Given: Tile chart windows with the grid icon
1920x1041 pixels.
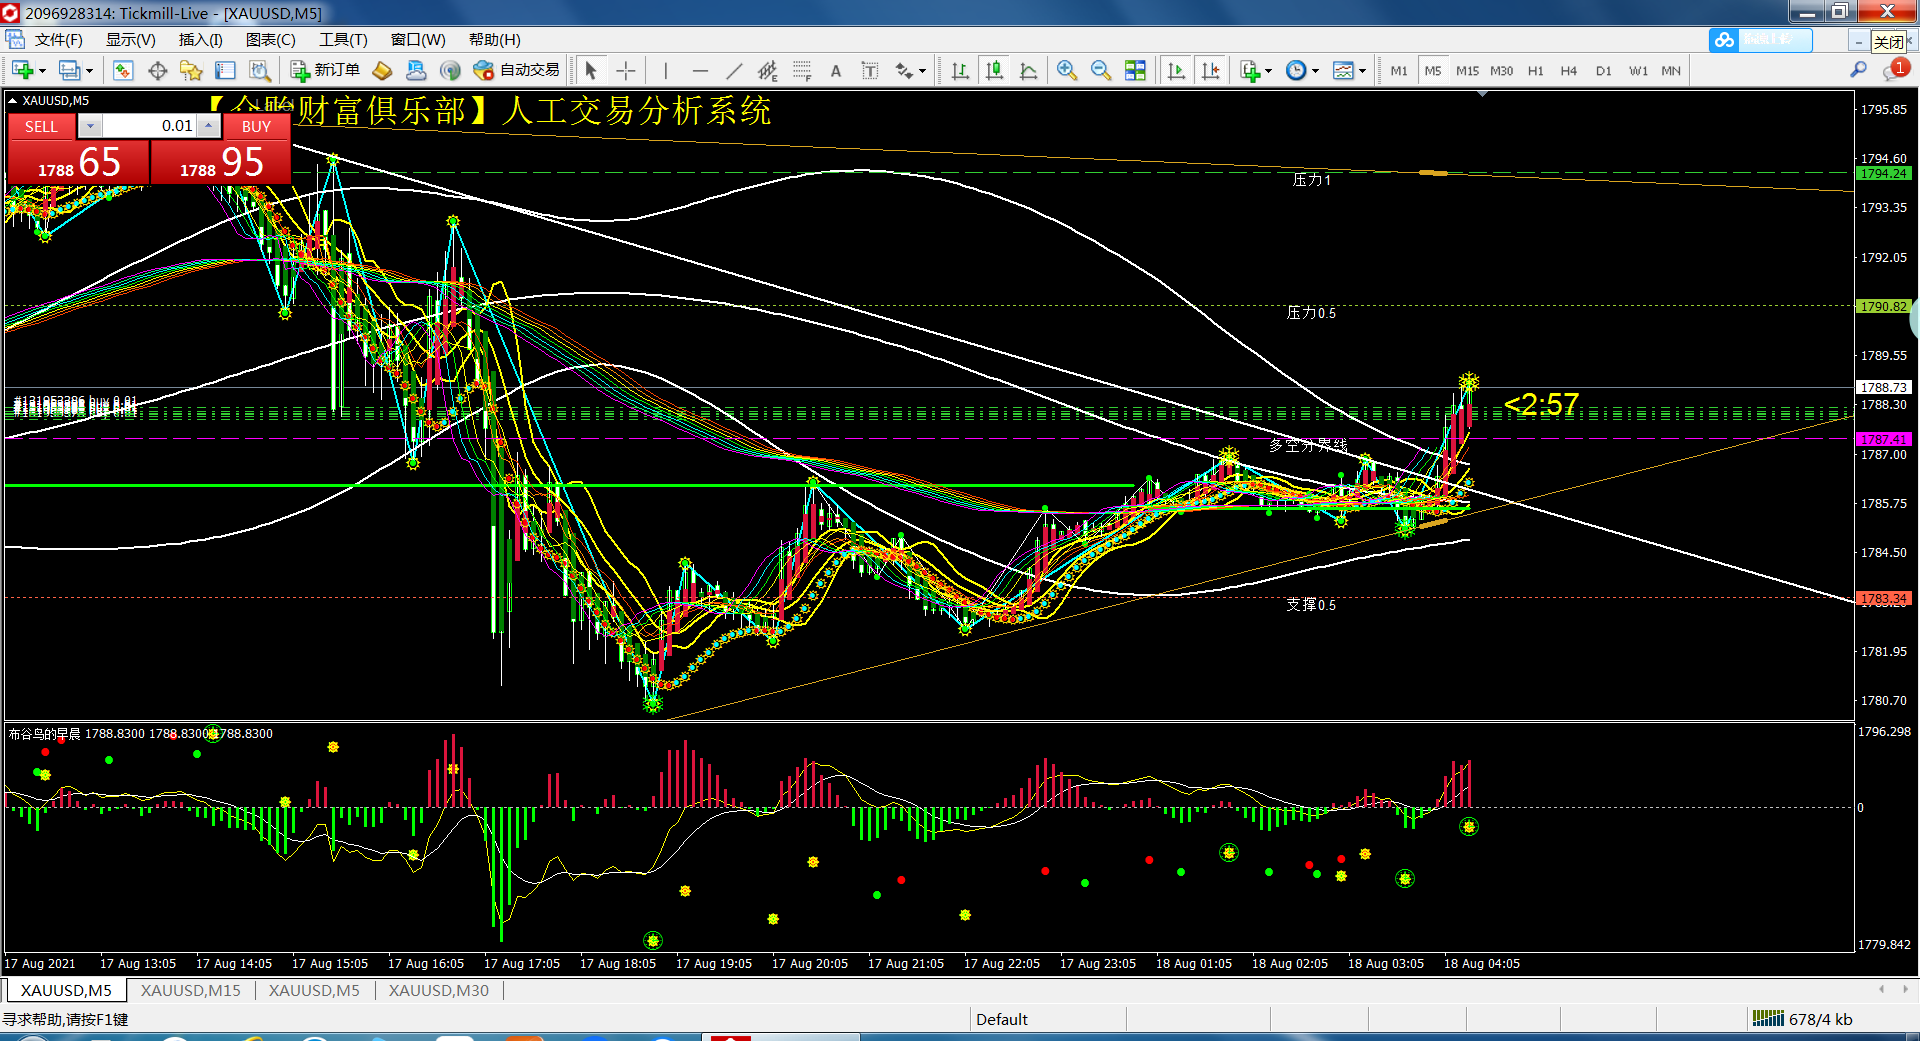Looking at the screenshot, I should pos(1135,70).
